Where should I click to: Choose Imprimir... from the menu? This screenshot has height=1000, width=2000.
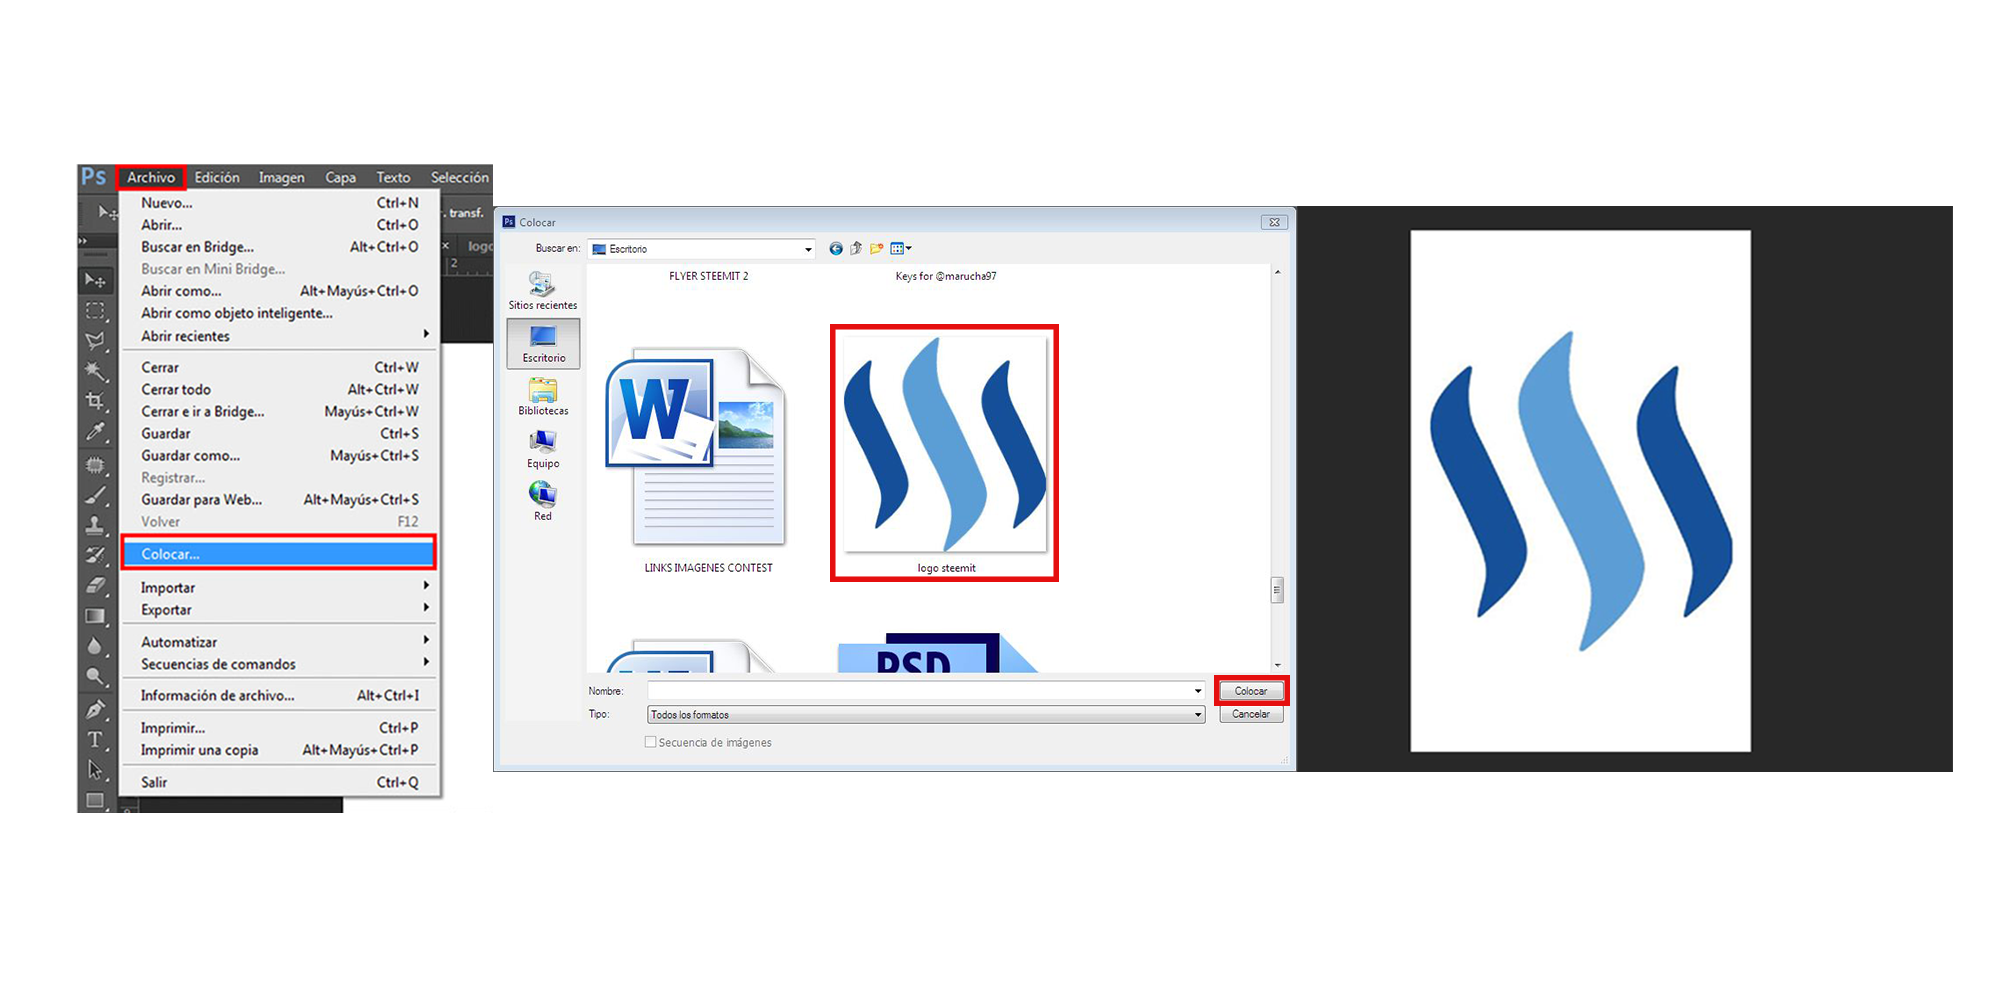(279, 728)
